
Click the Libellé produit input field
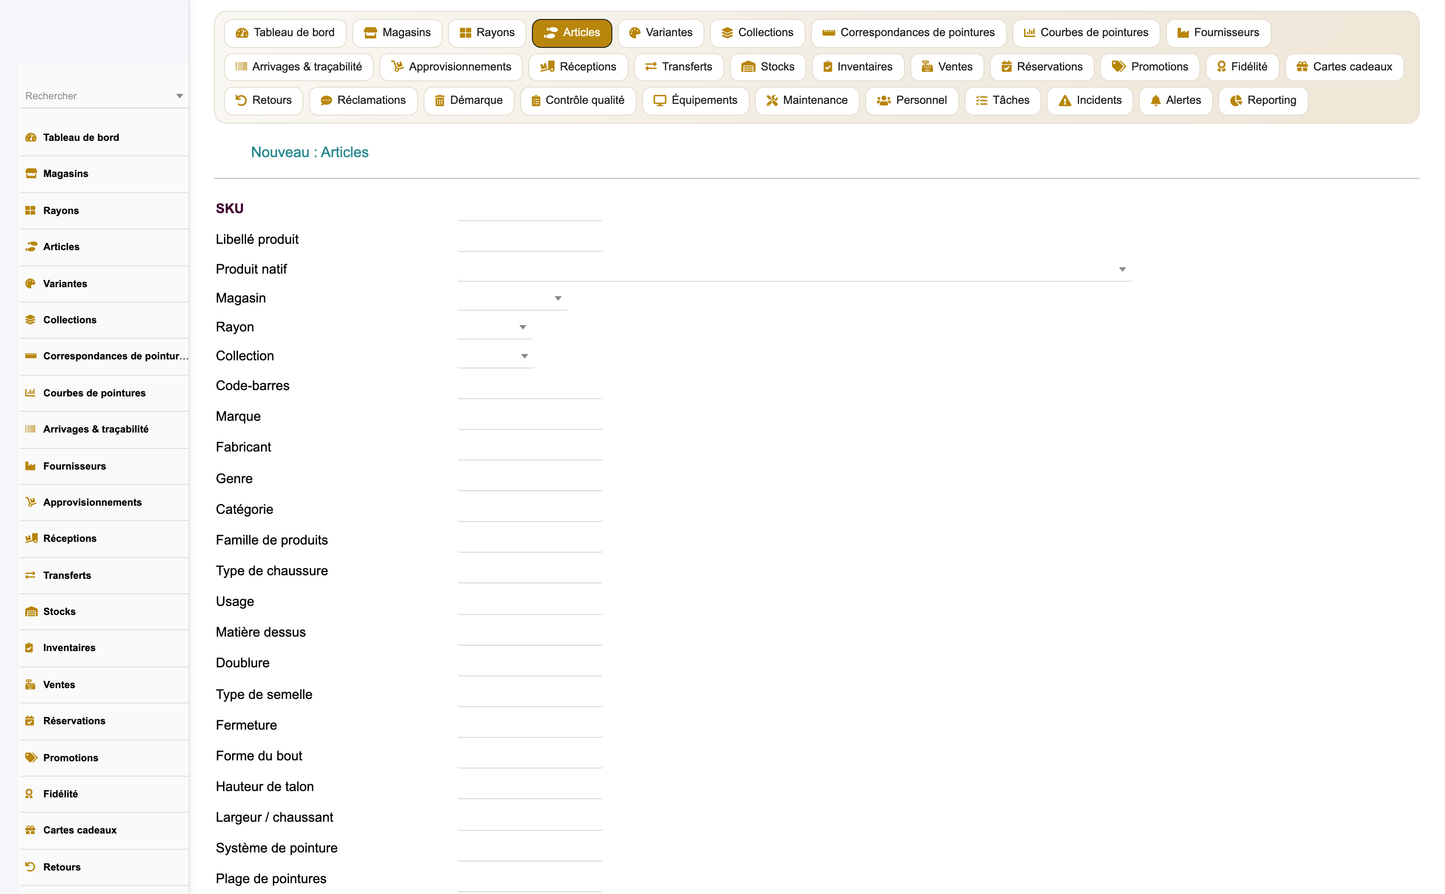click(x=530, y=239)
